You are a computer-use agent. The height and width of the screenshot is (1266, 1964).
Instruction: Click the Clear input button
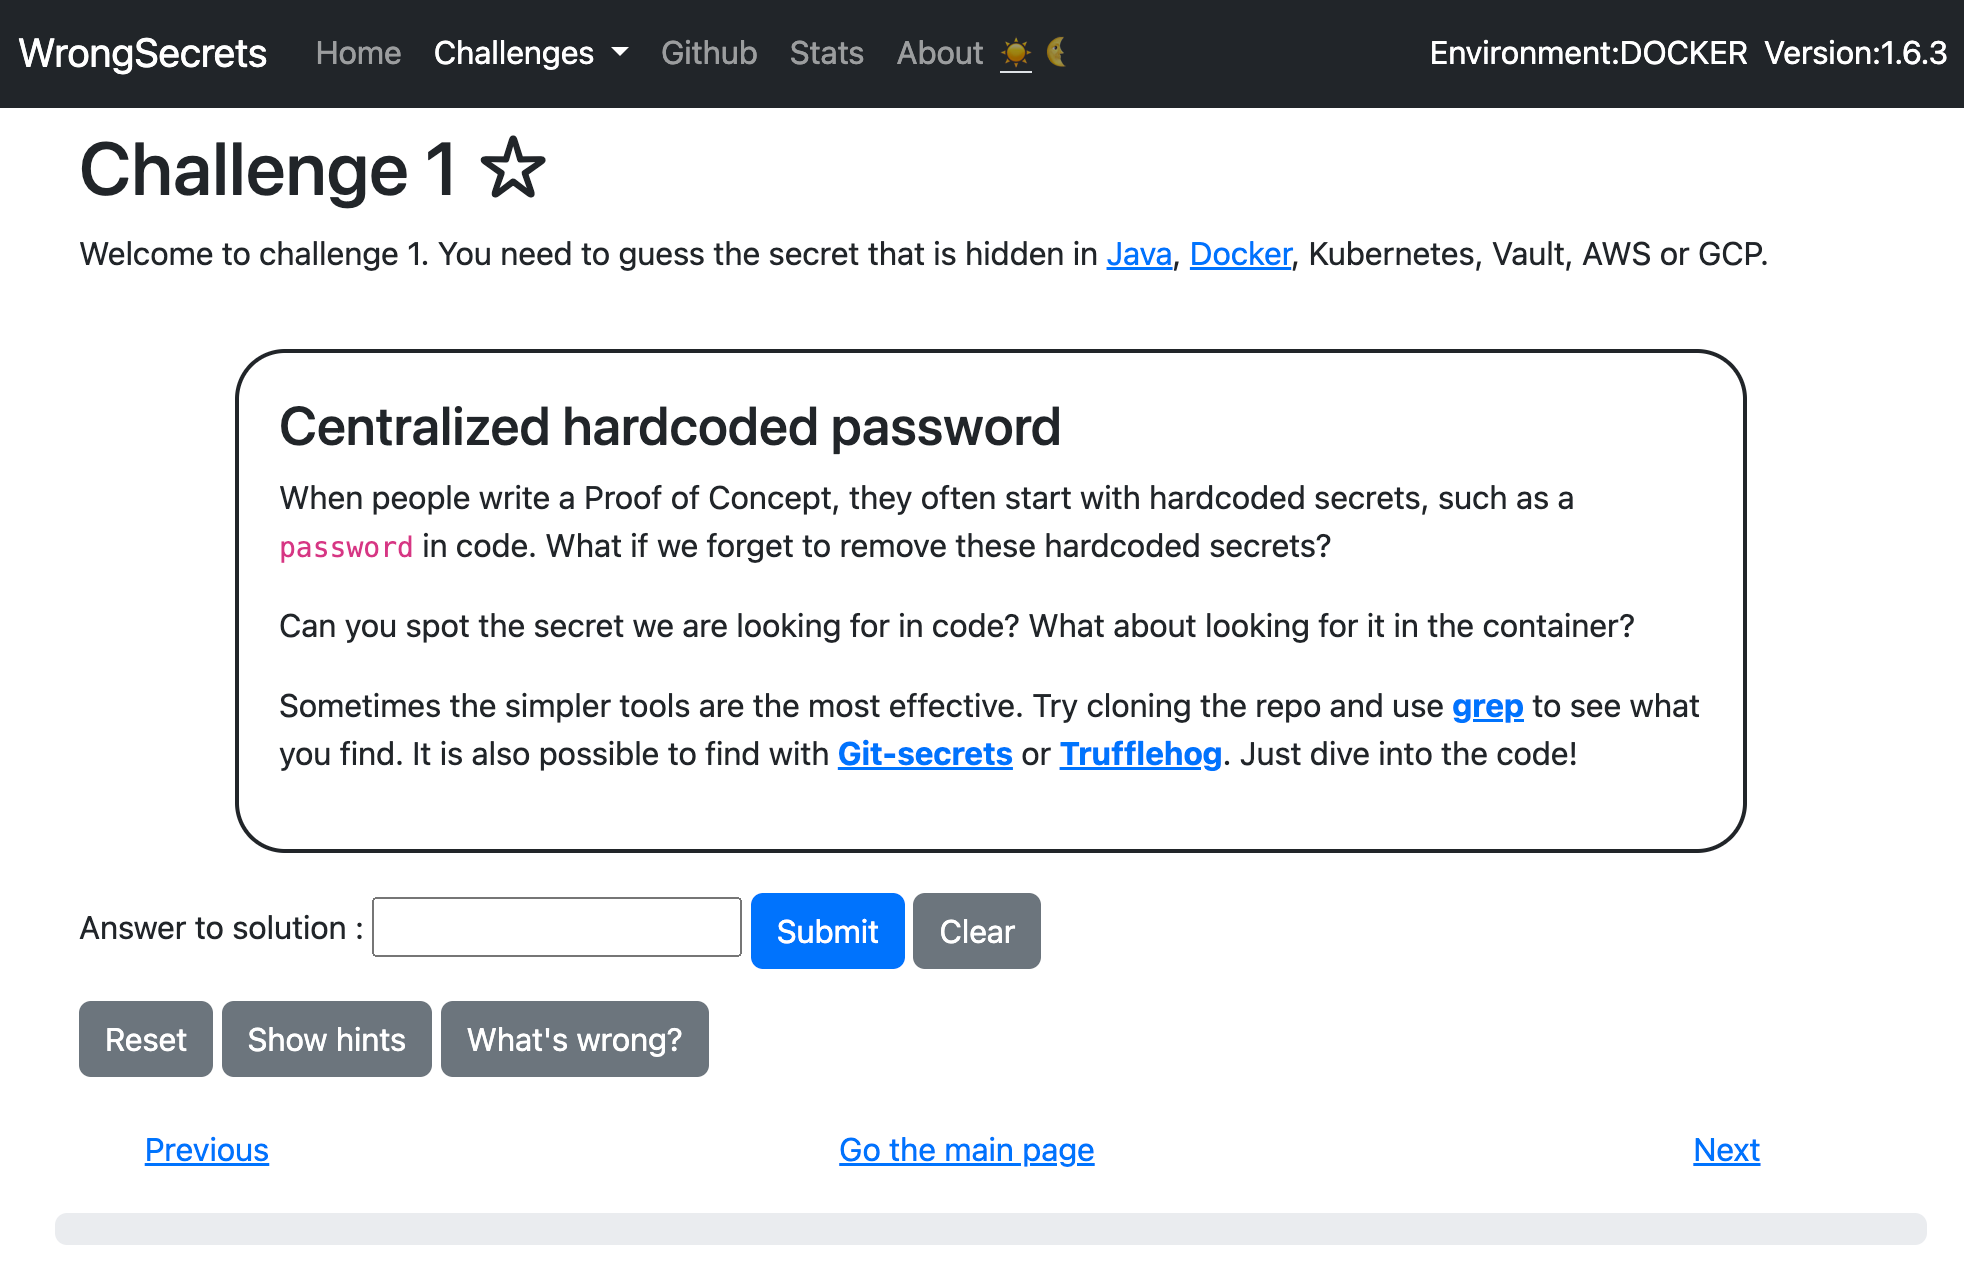tap(976, 931)
